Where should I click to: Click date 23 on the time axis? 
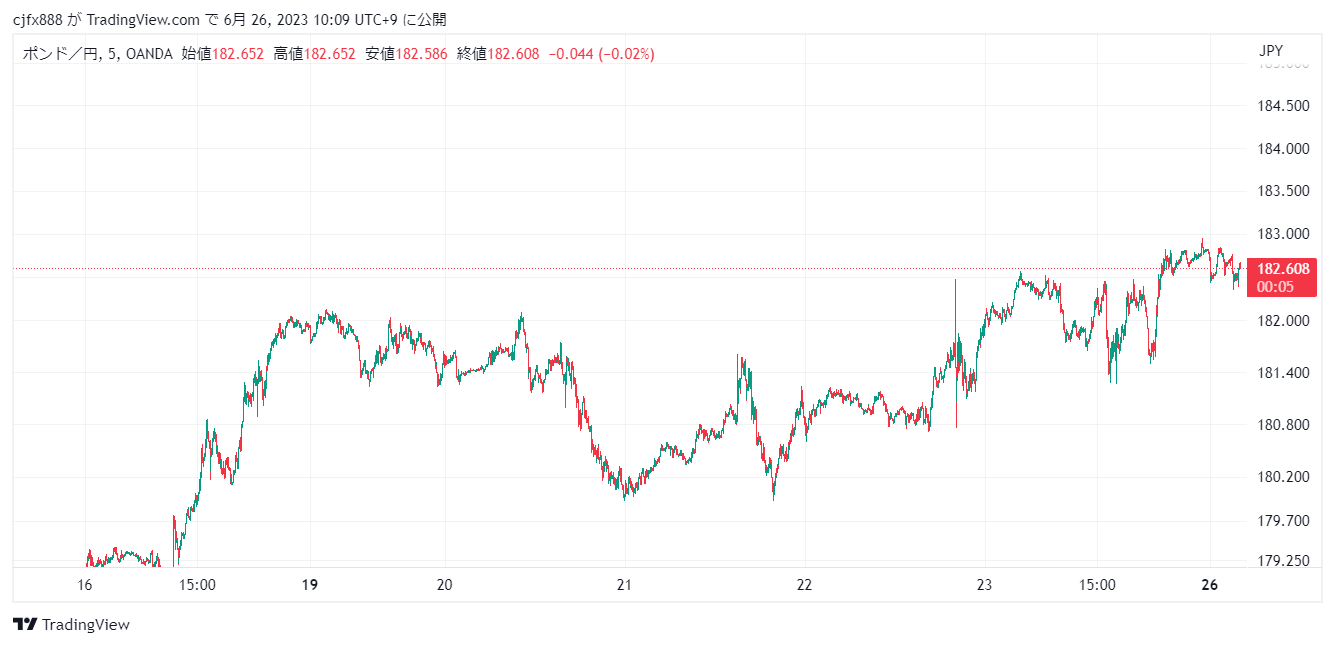pyautogui.click(x=984, y=584)
